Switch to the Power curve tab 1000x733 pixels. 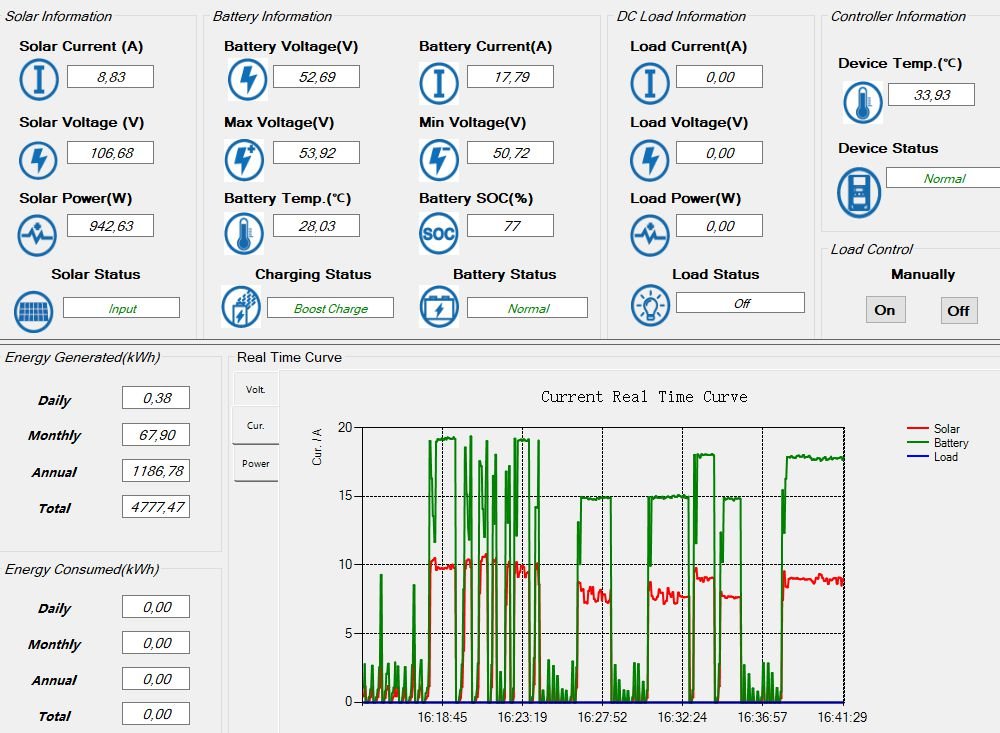point(256,463)
